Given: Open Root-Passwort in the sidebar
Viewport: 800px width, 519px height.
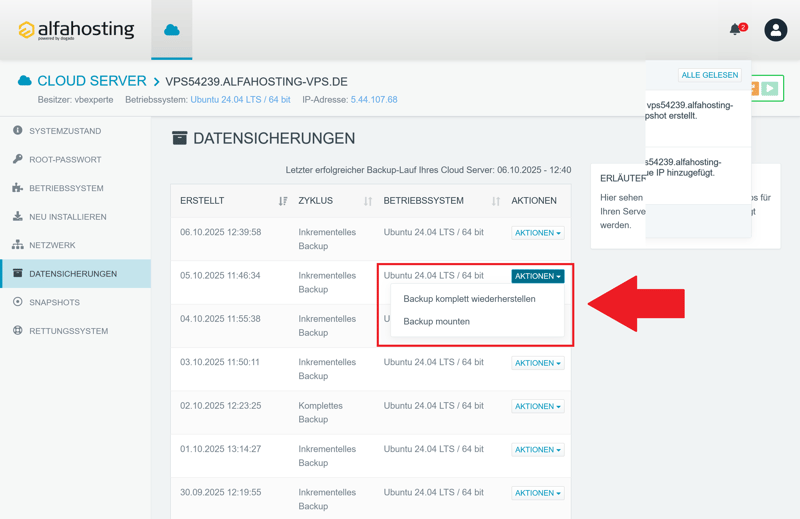Looking at the screenshot, I should 65,160.
